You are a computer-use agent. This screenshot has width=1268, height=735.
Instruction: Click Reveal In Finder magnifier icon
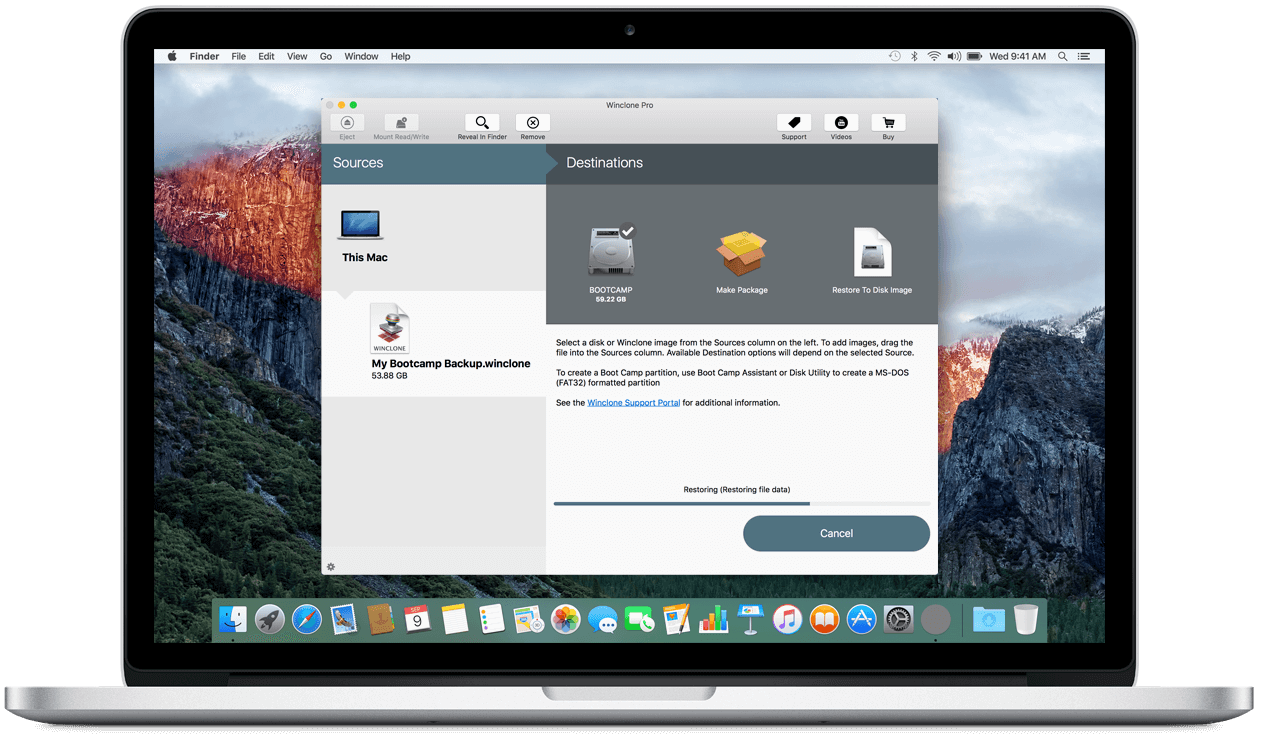[482, 122]
